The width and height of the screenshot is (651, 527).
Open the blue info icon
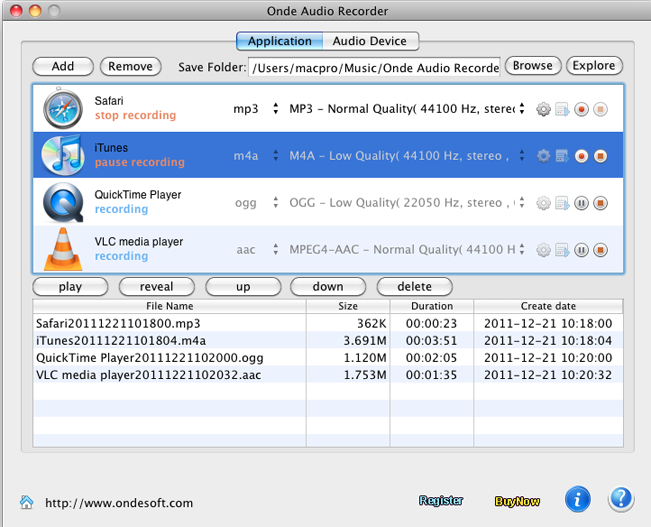point(577,499)
